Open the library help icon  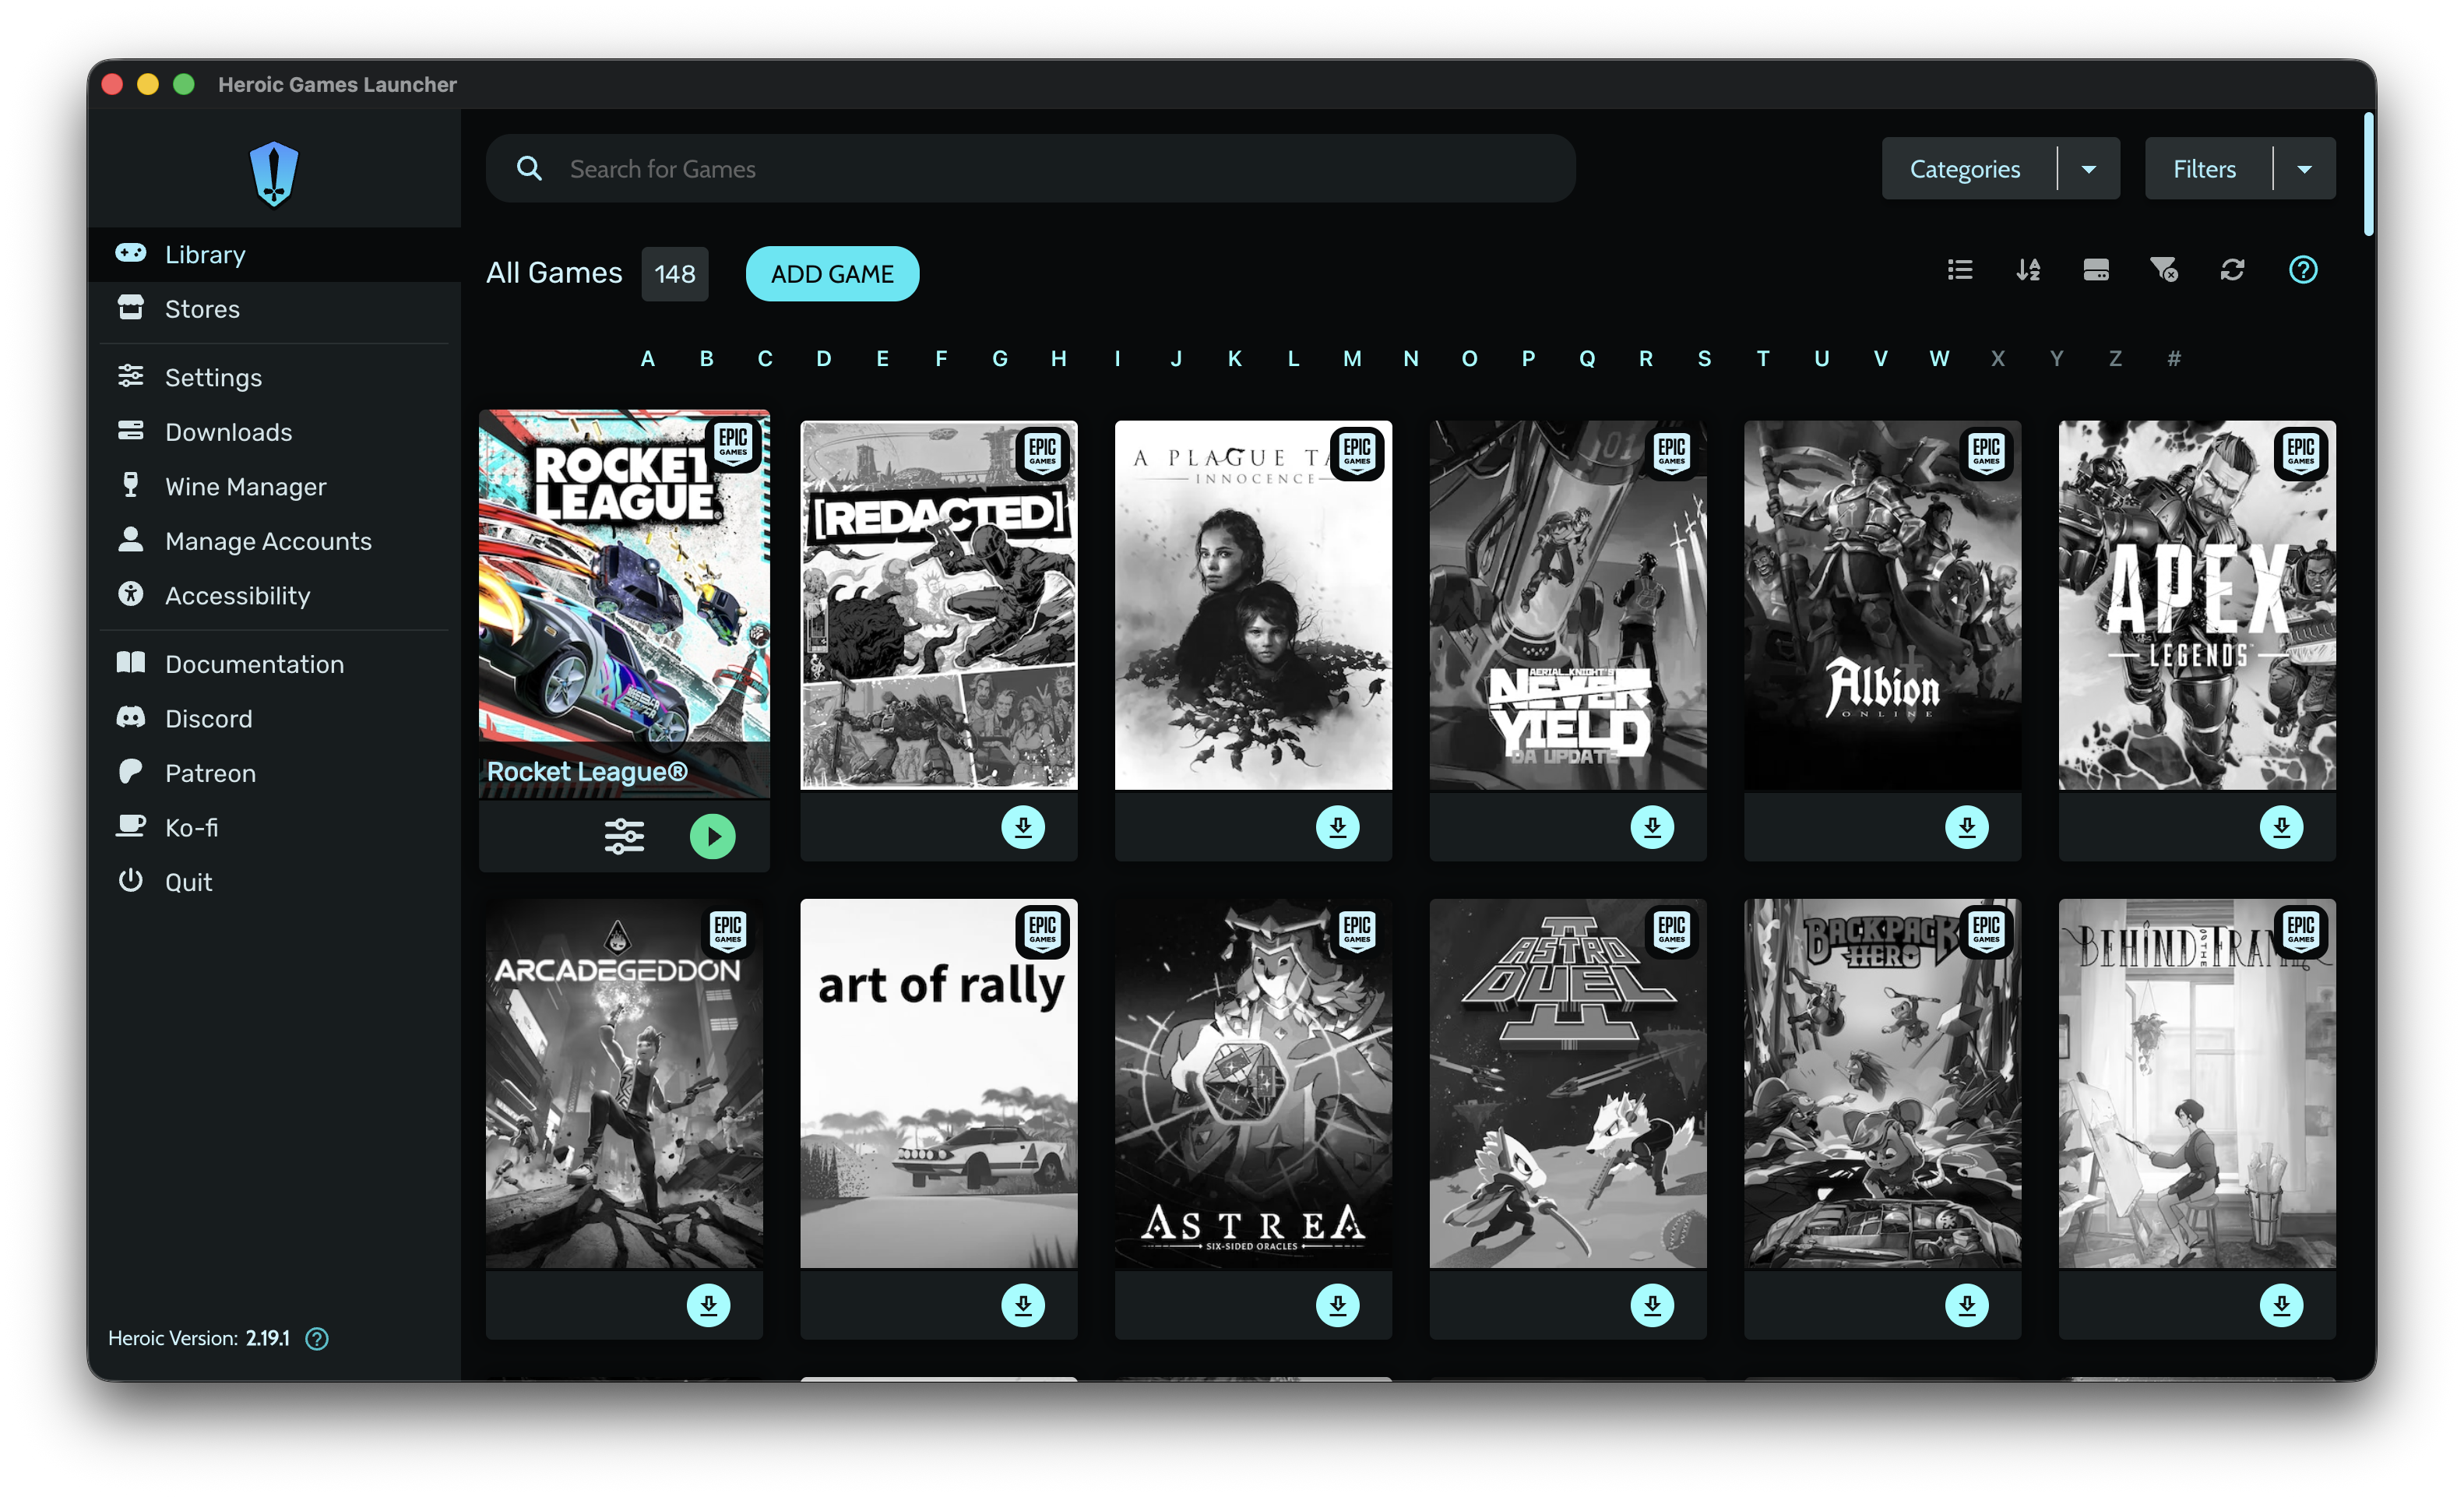coord(2302,270)
